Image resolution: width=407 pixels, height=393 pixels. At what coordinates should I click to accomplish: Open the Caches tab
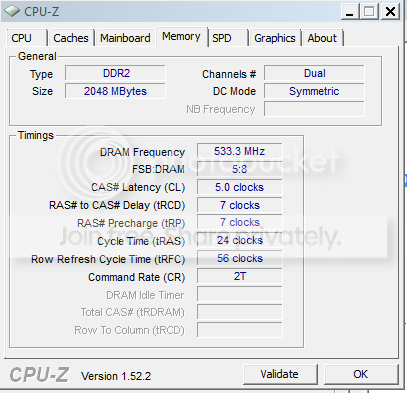click(x=71, y=38)
